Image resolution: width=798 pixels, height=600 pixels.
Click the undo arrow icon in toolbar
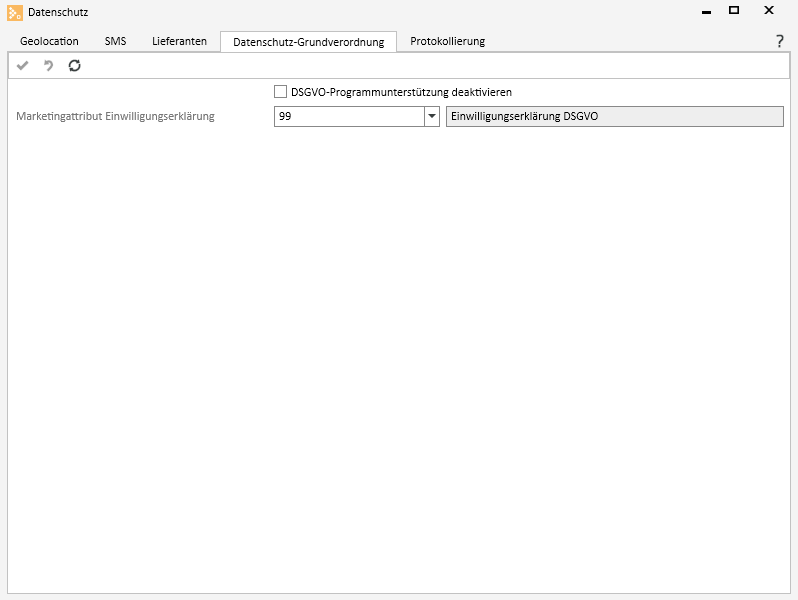point(48,66)
